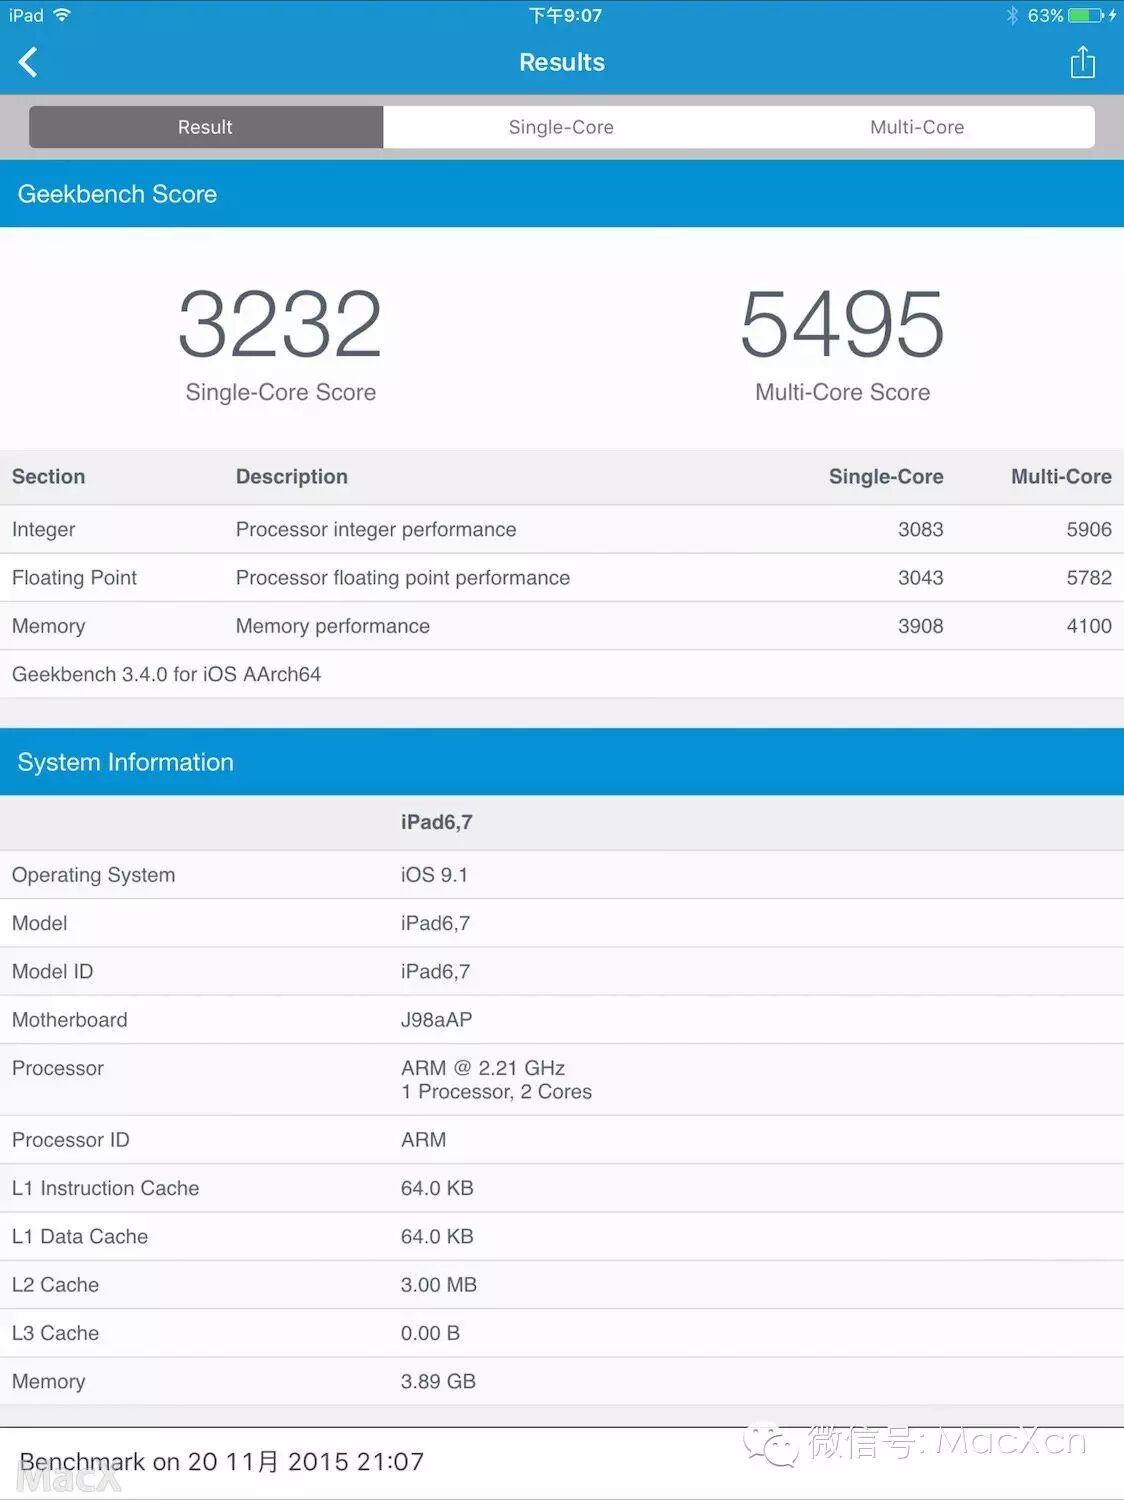Tap the Model ID label

pos(52,972)
